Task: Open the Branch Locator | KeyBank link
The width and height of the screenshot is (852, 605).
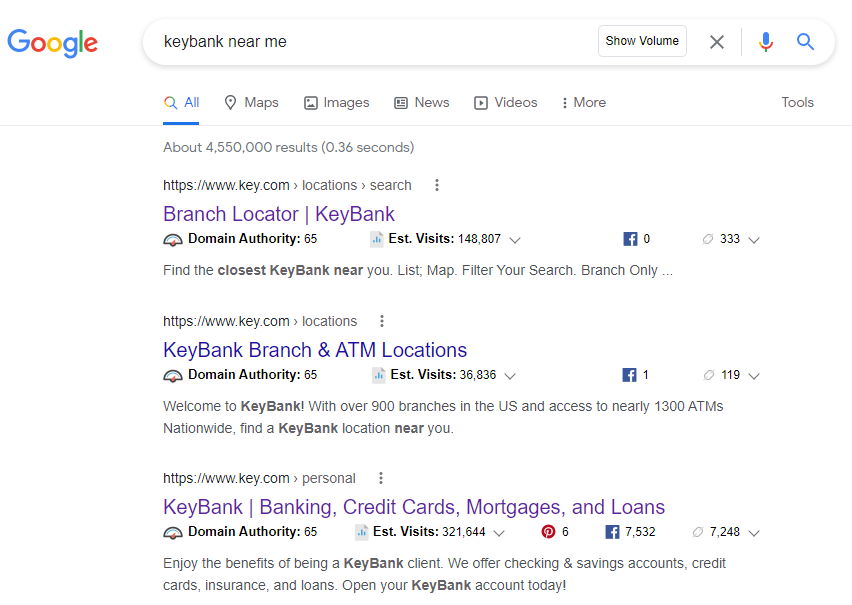Action: [x=279, y=214]
